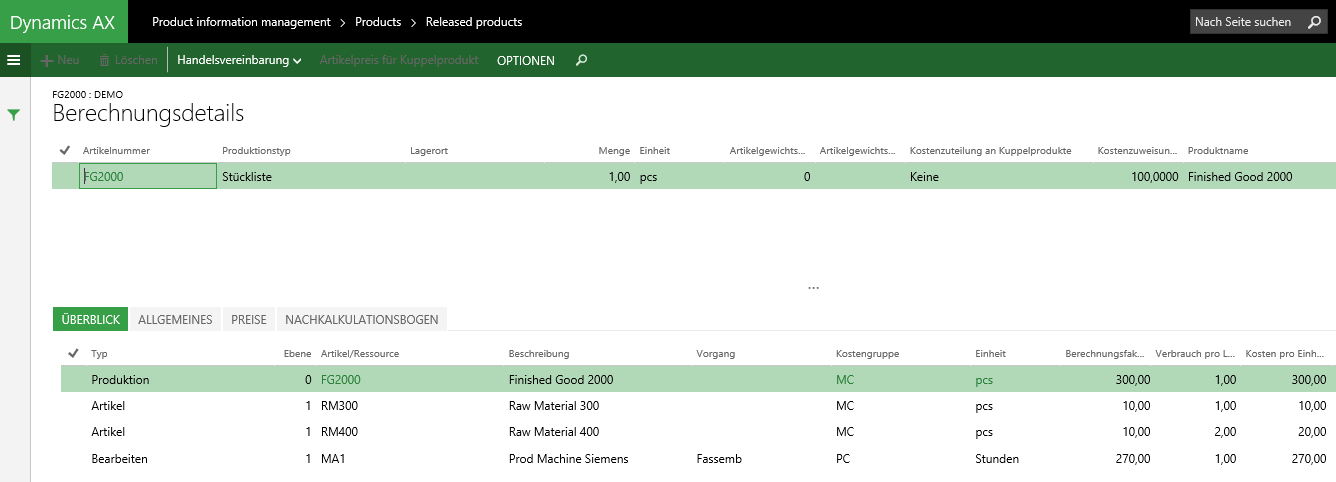Open the hamburger navigation menu
Viewport: 1336px width, 482px height.
coord(14,60)
